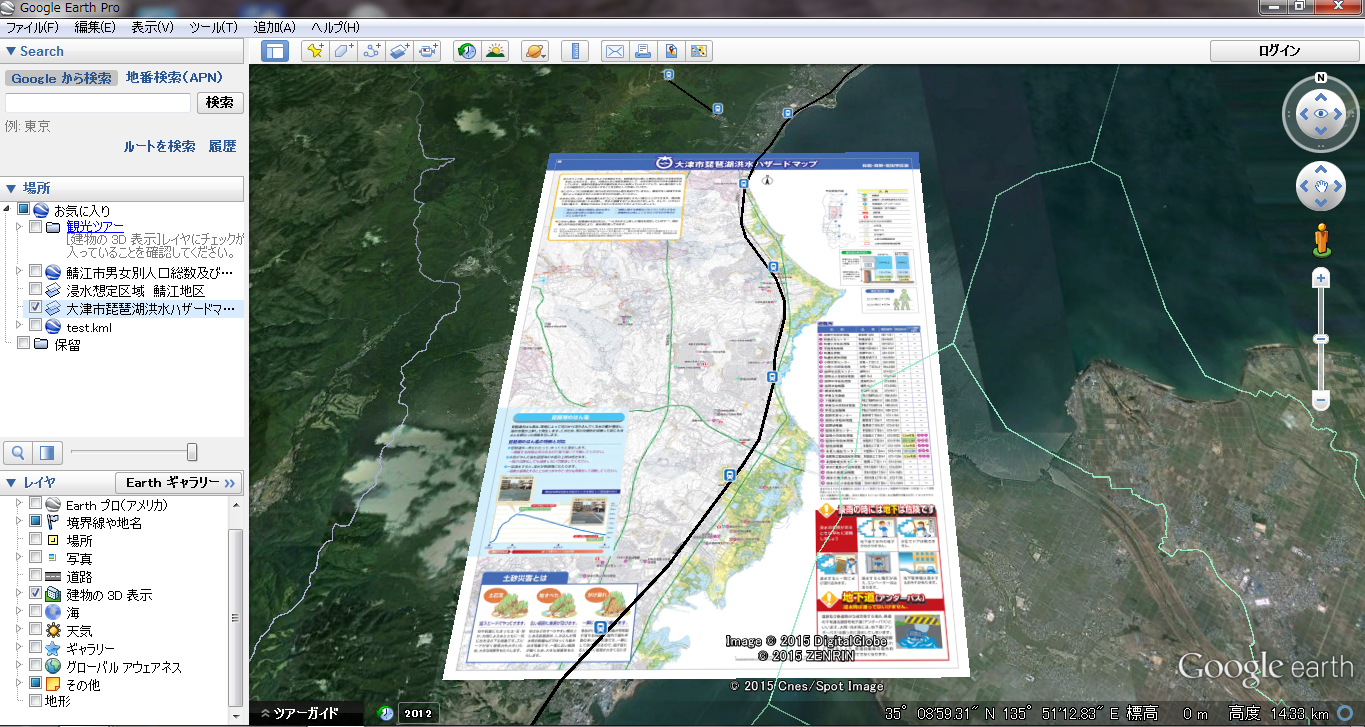Expand the 鯖江市男女別人口総数 tree item

click(x=20, y=273)
